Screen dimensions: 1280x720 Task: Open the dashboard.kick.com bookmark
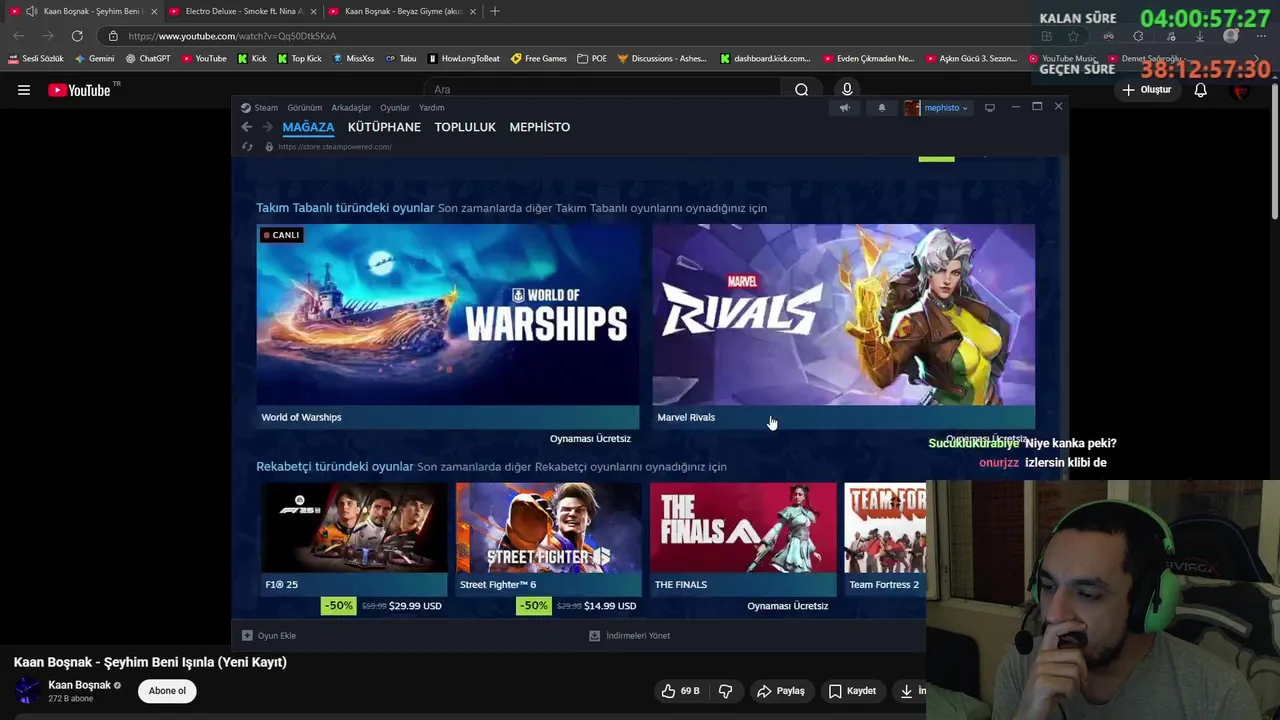point(766,59)
